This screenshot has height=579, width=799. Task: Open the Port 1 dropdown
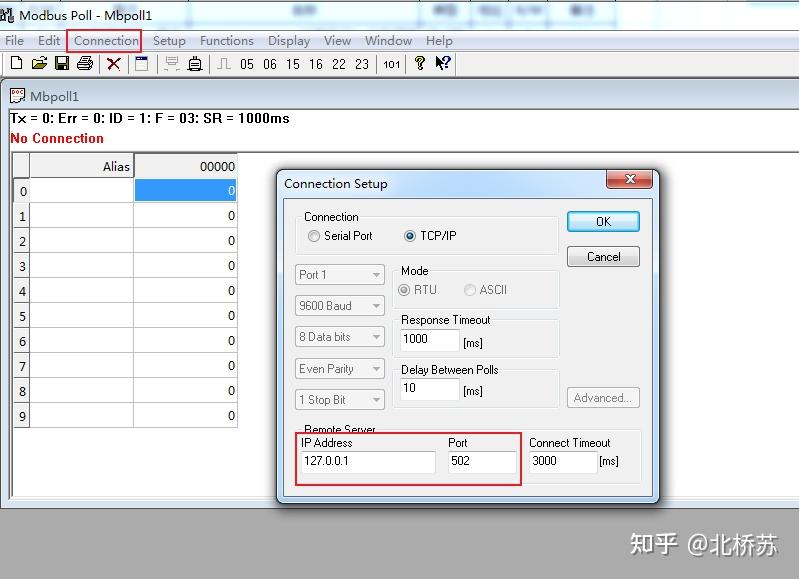click(x=339, y=275)
